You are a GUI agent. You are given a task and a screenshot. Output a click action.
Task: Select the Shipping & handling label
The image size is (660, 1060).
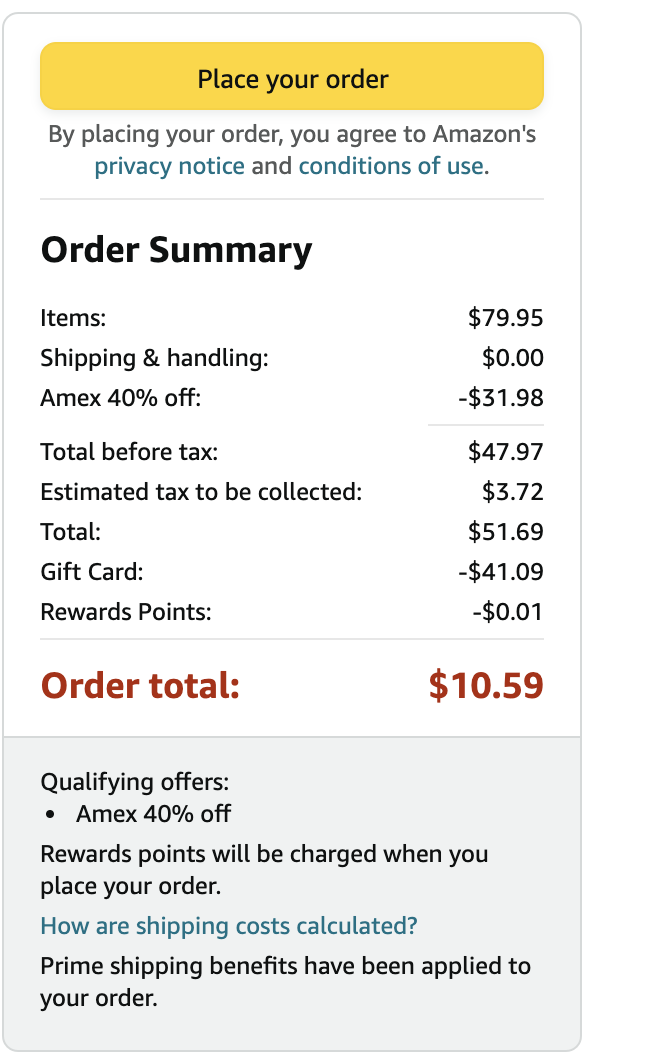(x=154, y=358)
